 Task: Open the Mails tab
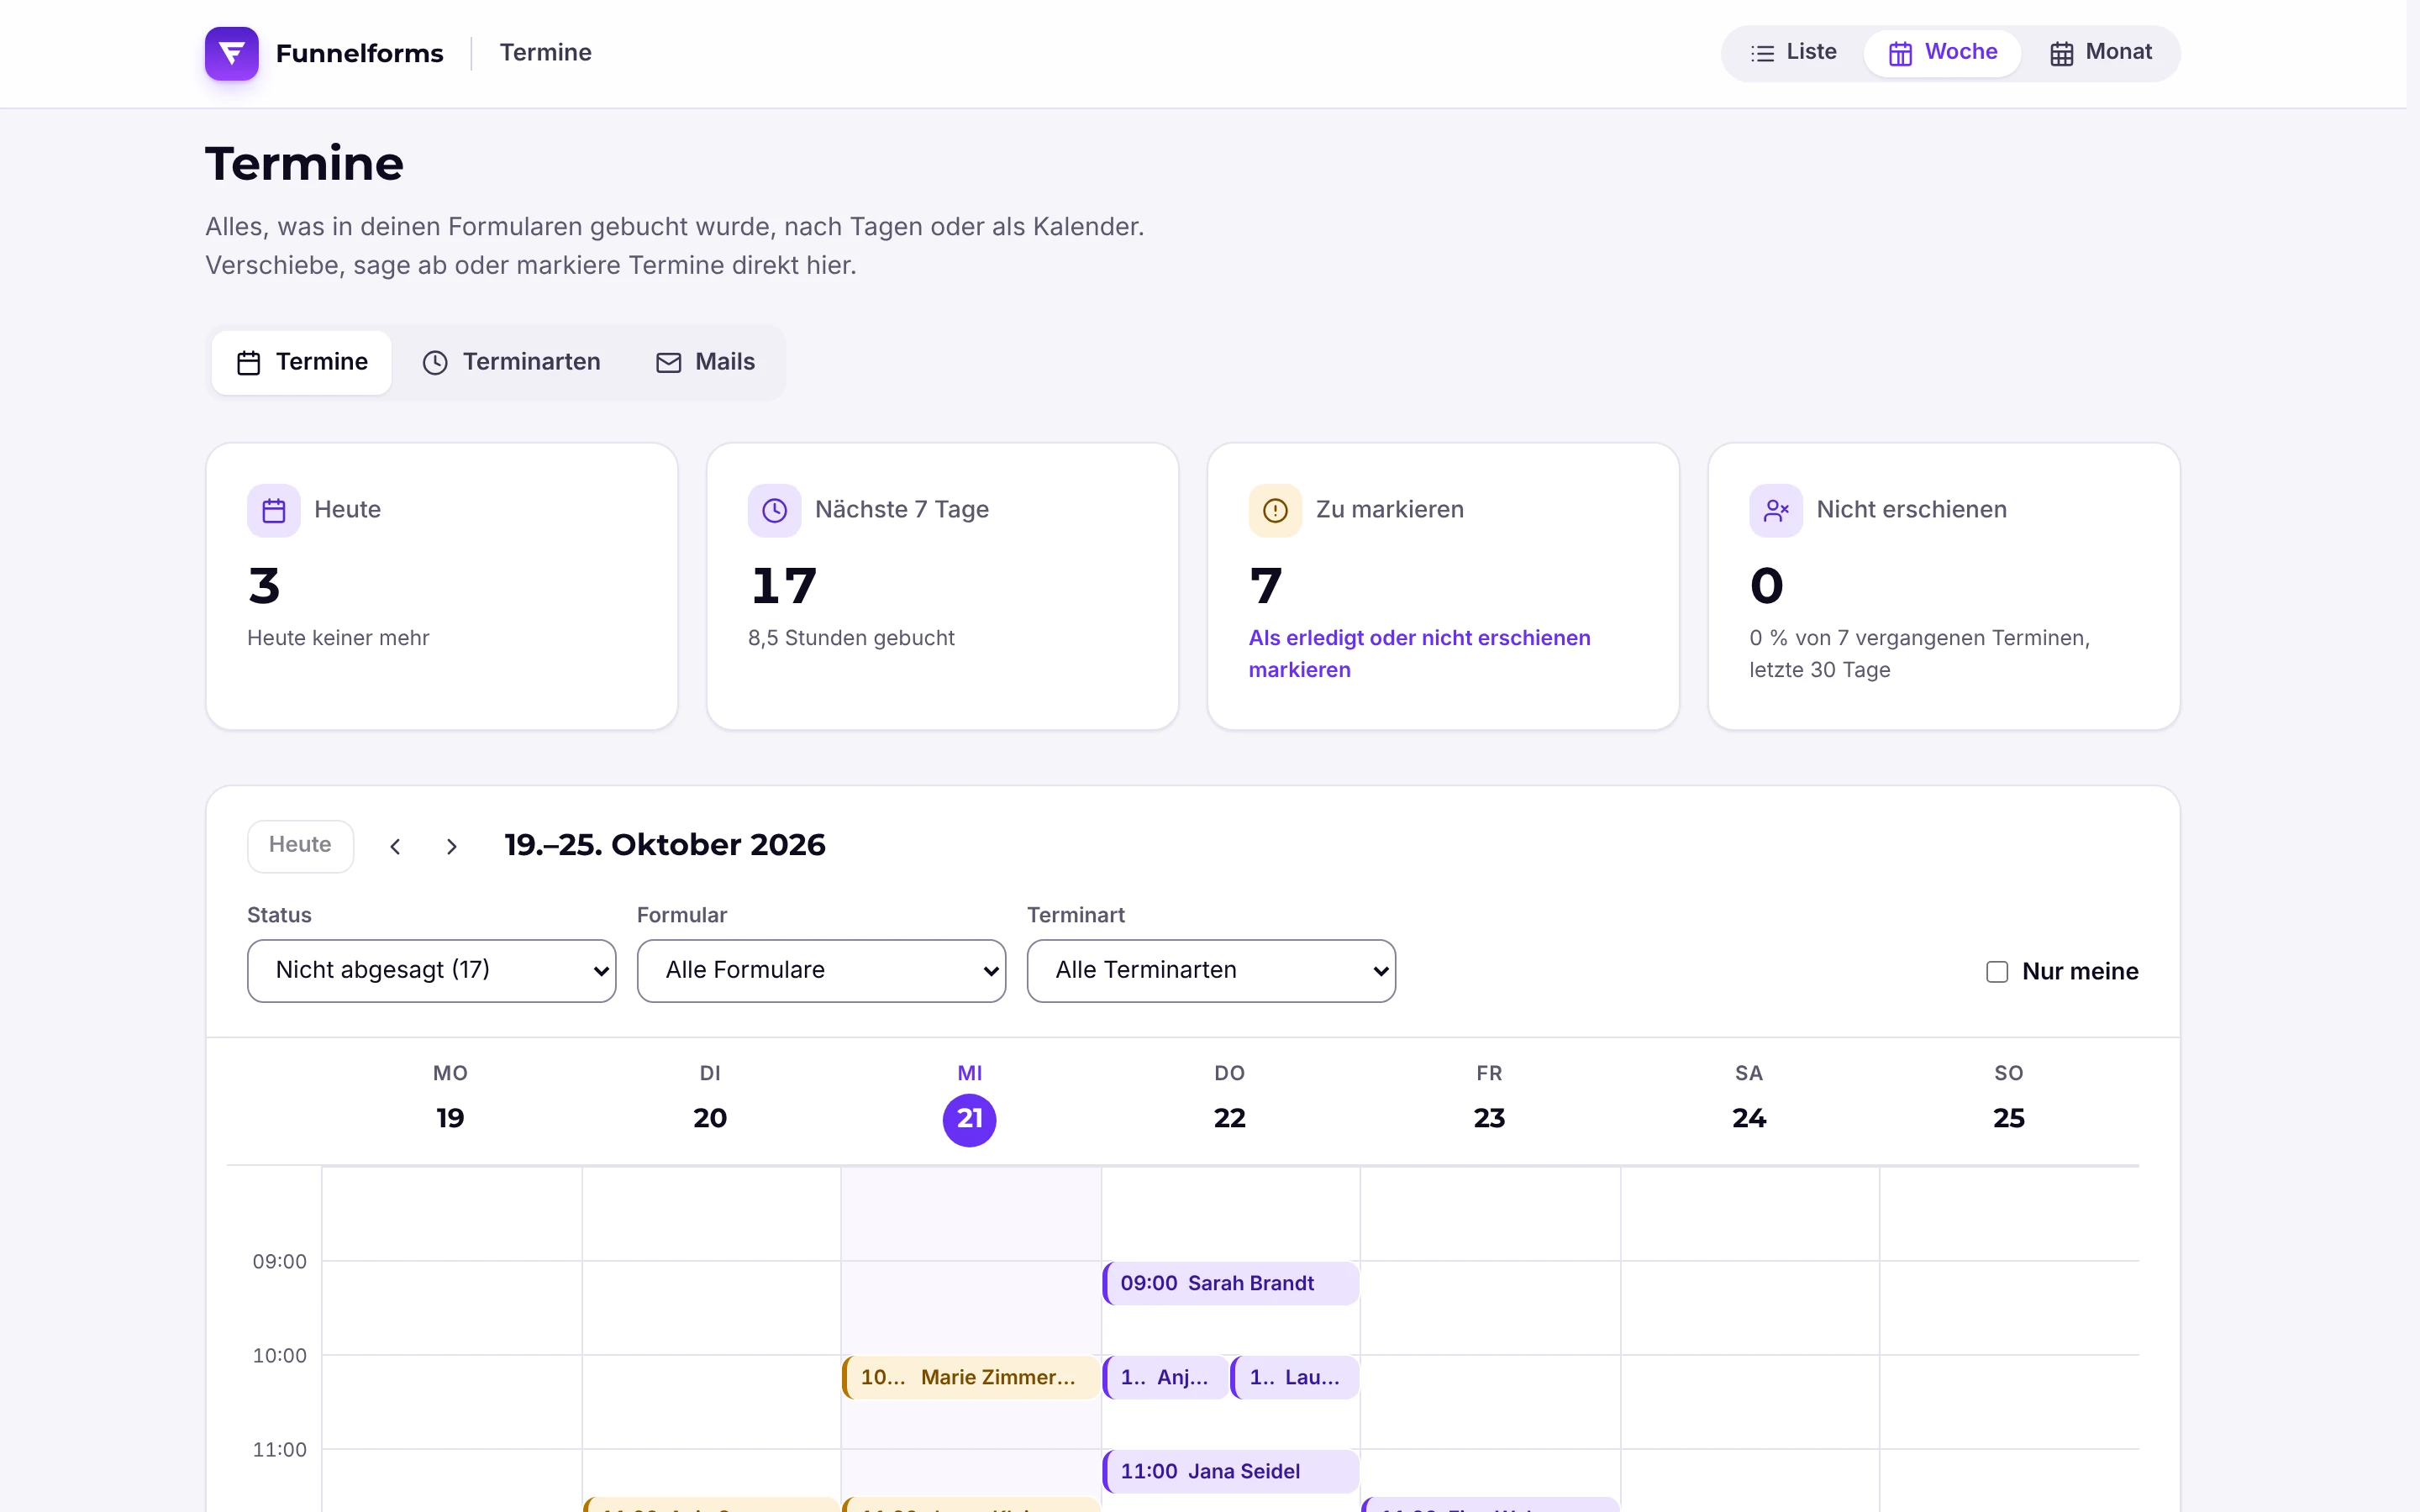(x=706, y=362)
